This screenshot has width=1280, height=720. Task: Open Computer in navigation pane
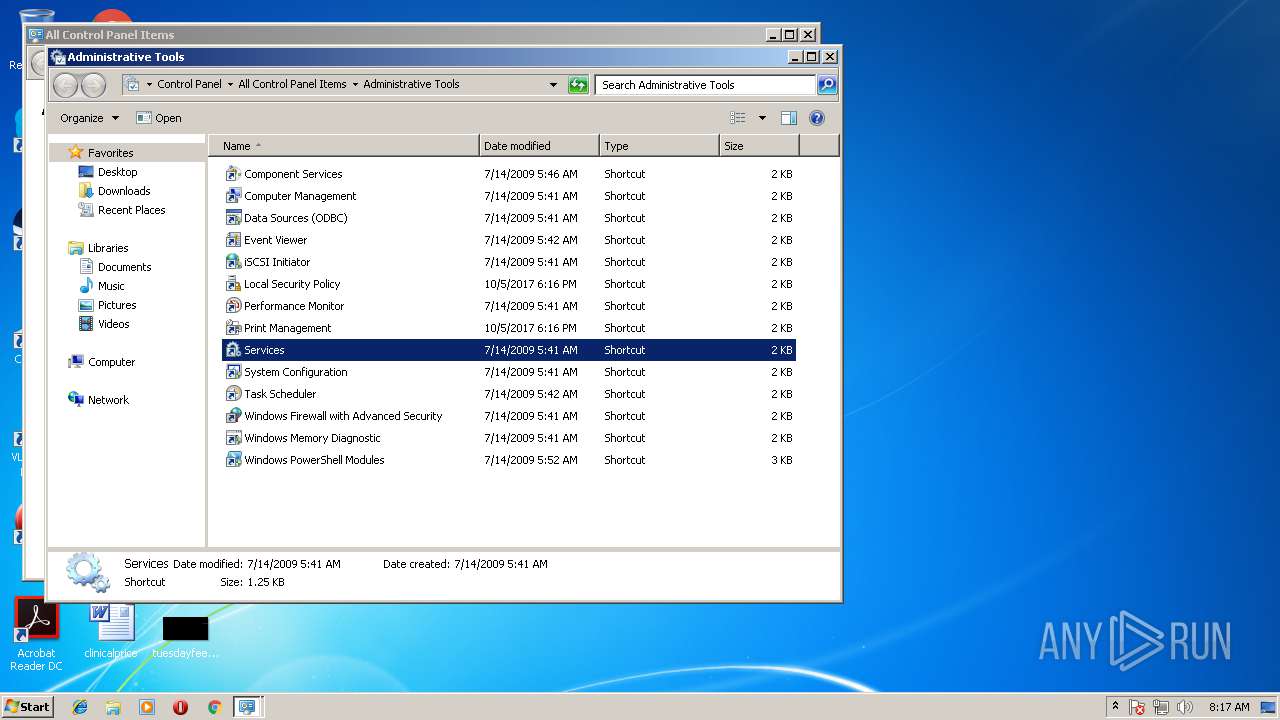tap(111, 362)
